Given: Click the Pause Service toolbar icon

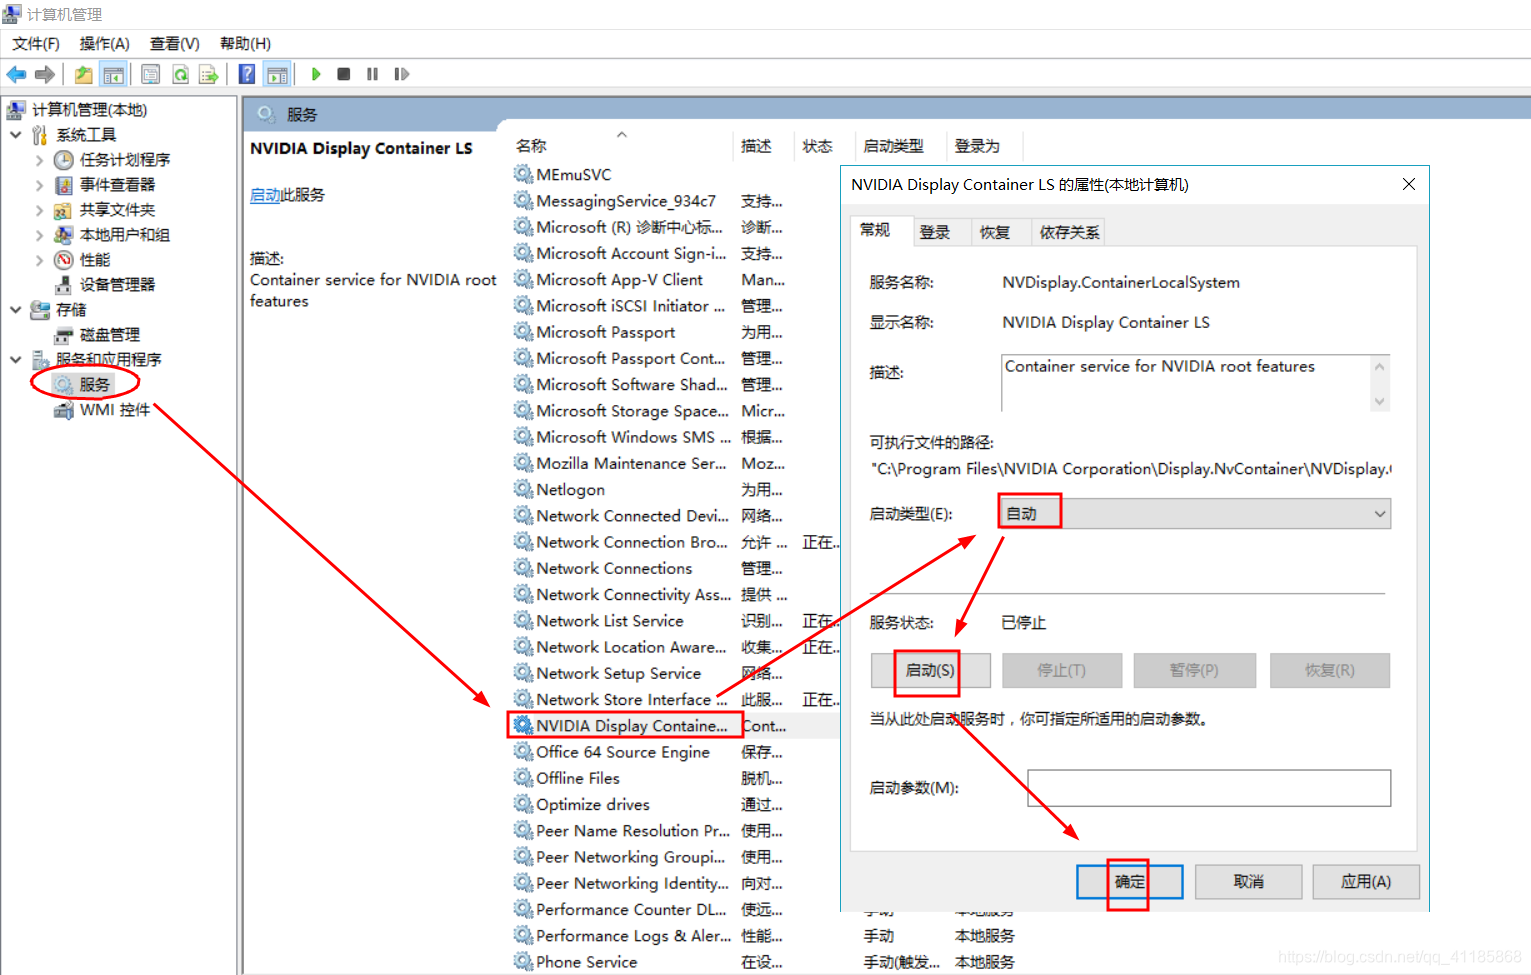Looking at the screenshot, I should (x=372, y=74).
